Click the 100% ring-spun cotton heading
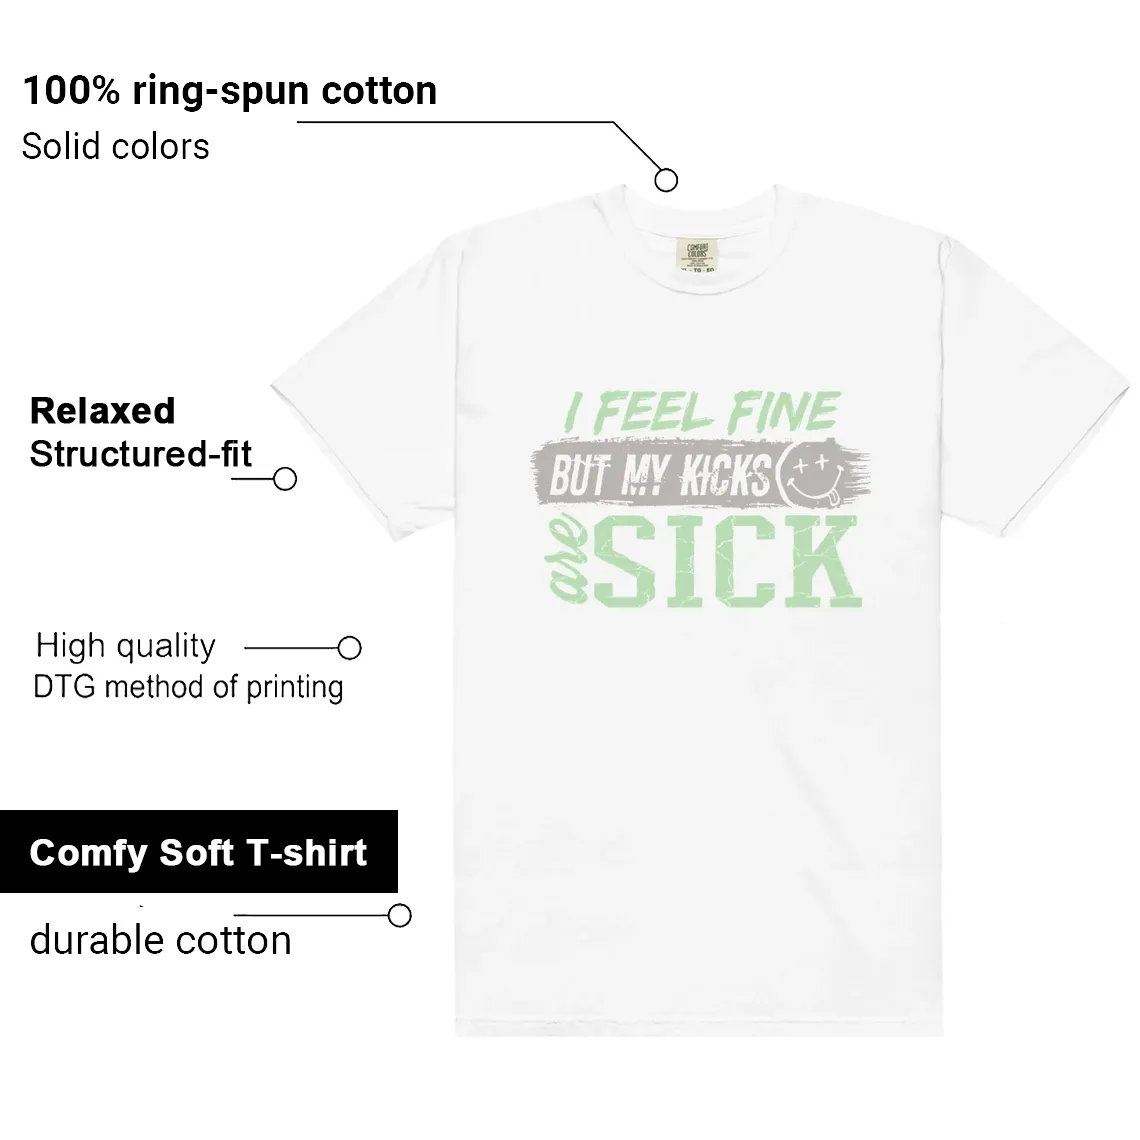This screenshot has width=1140, height=1140. coord(230,91)
